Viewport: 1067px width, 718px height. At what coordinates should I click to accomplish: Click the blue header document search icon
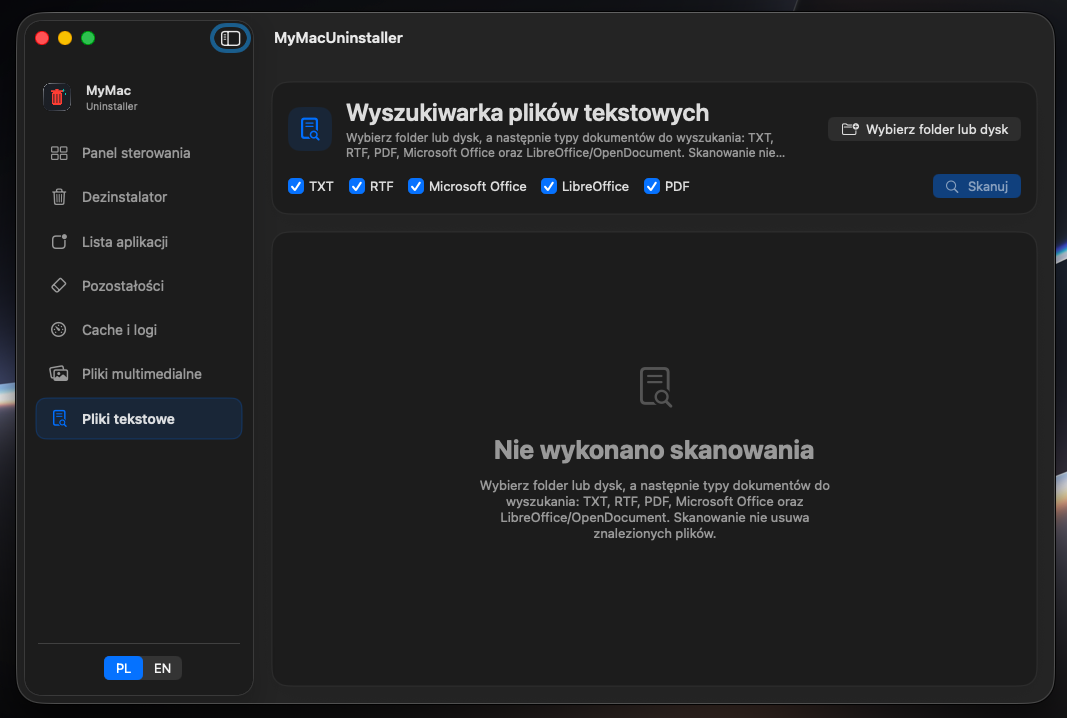[310, 129]
